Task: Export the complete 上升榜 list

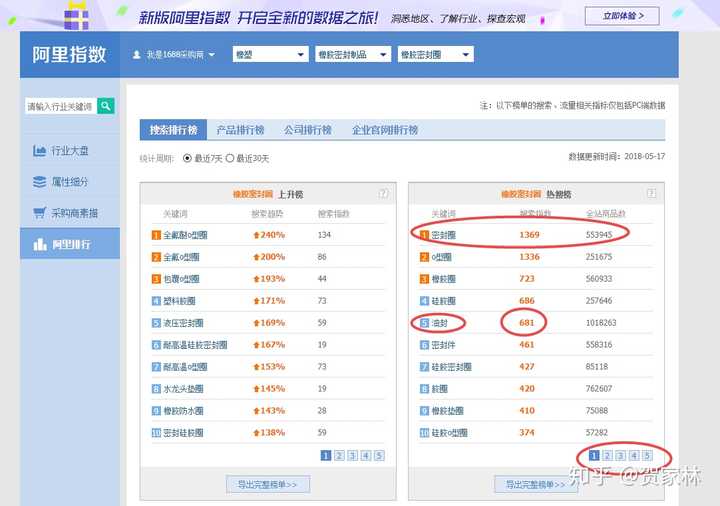Action: pos(268,484)
